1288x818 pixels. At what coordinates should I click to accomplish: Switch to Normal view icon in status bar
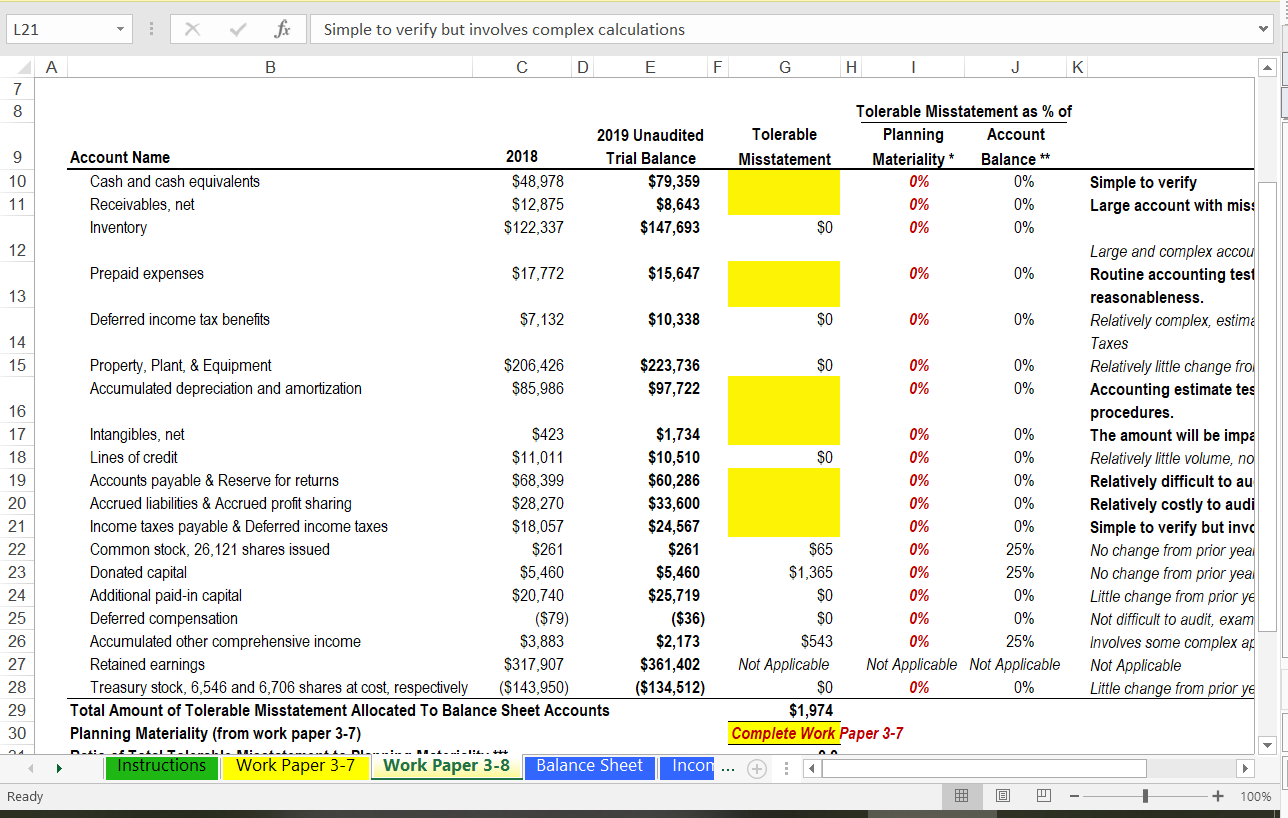tap(961, 797)
